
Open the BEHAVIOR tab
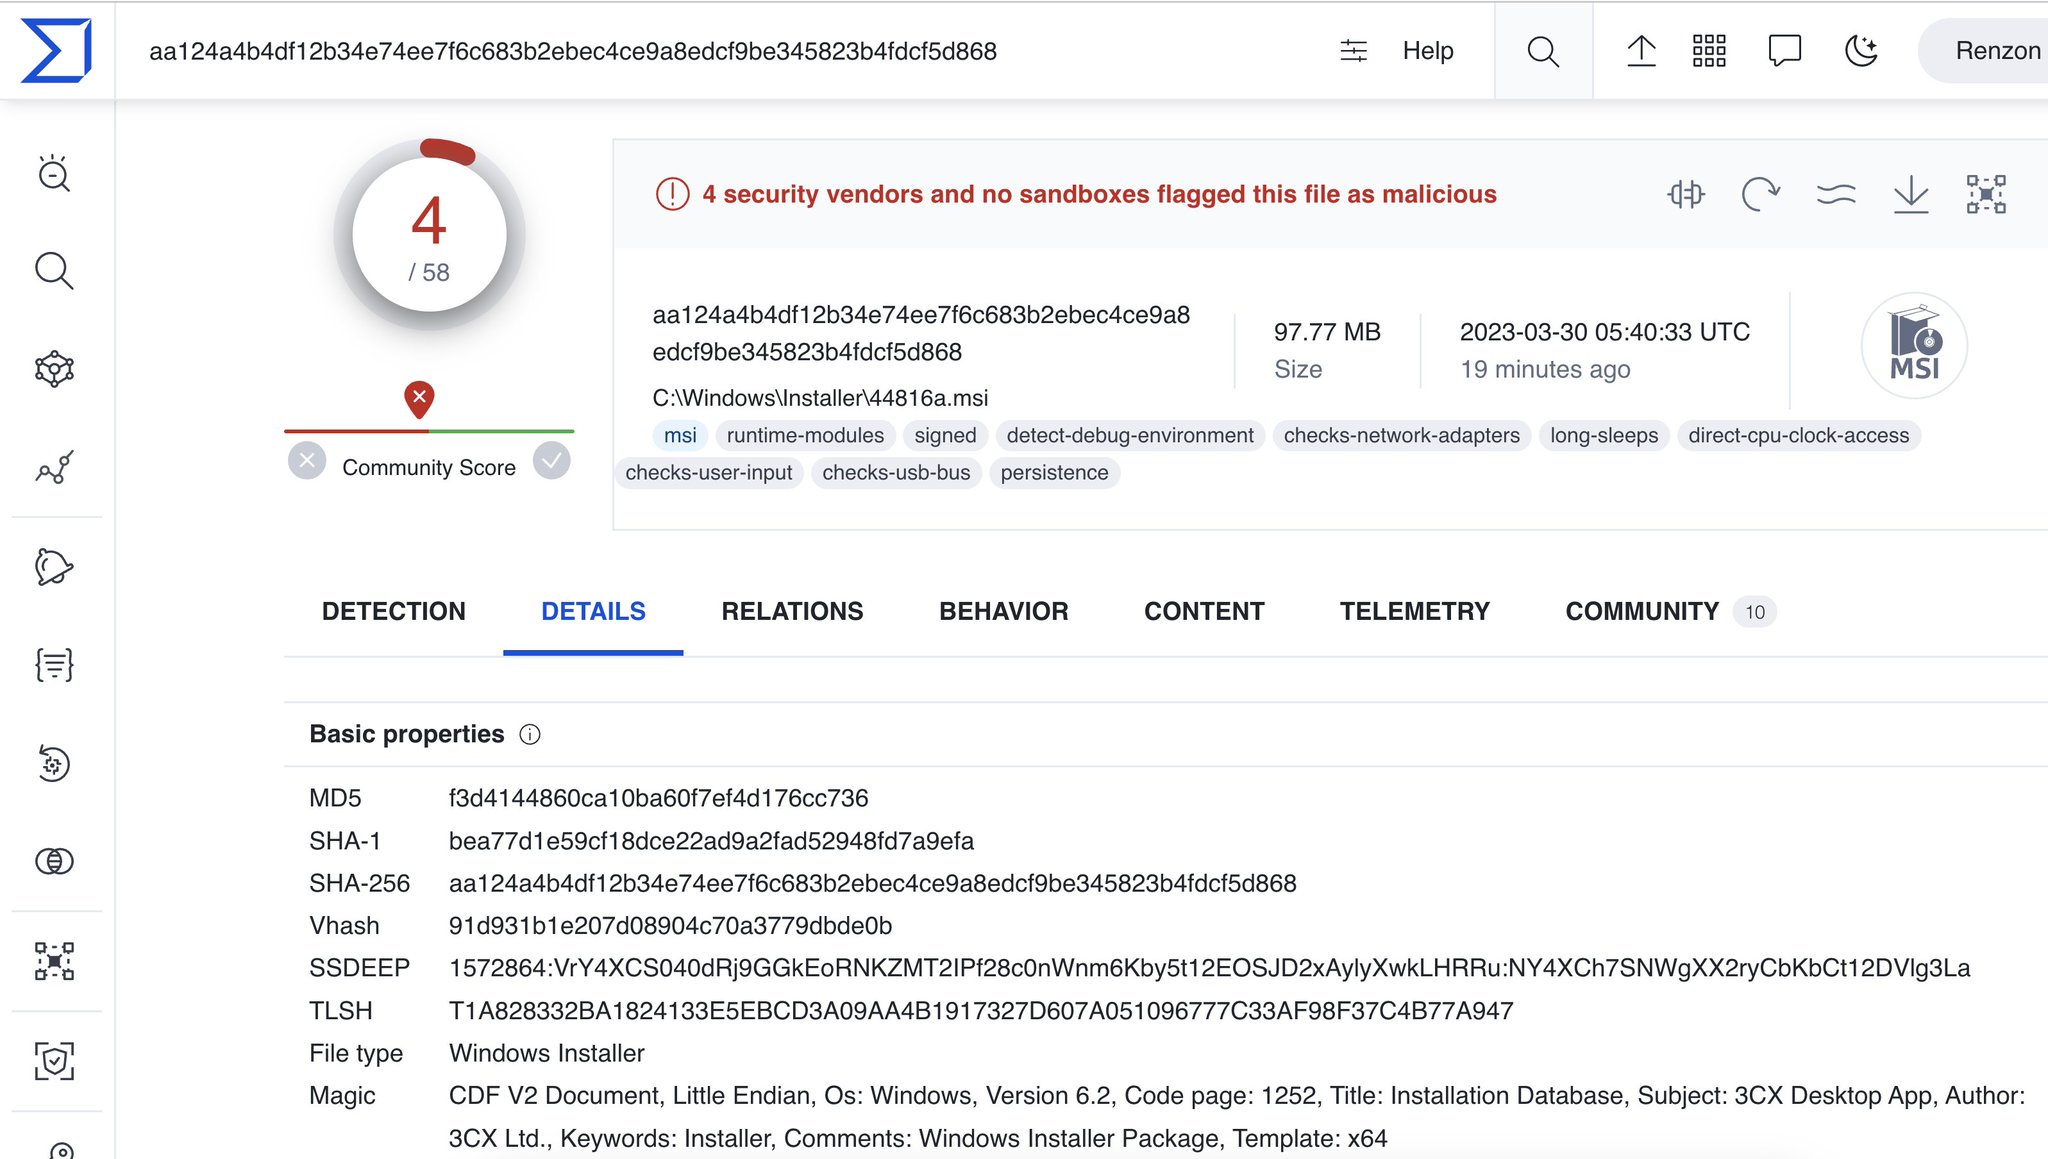(x=1004, y=611)
